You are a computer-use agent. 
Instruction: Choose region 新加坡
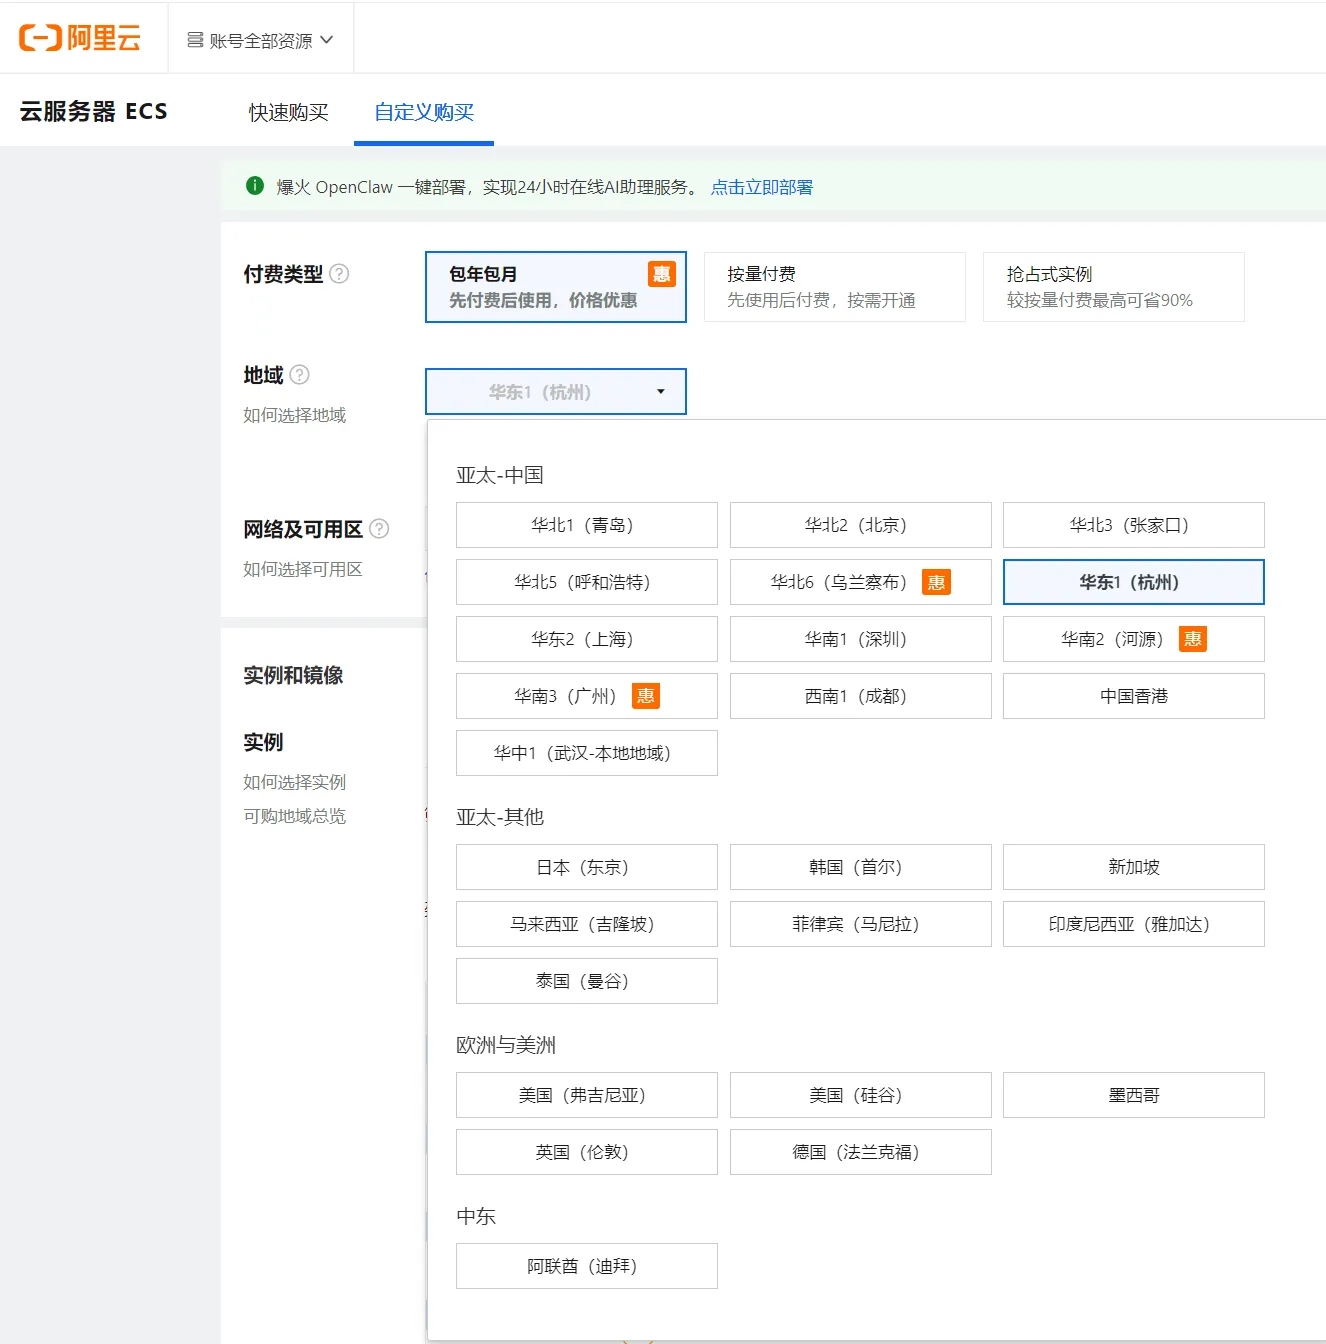point(1134,867)
